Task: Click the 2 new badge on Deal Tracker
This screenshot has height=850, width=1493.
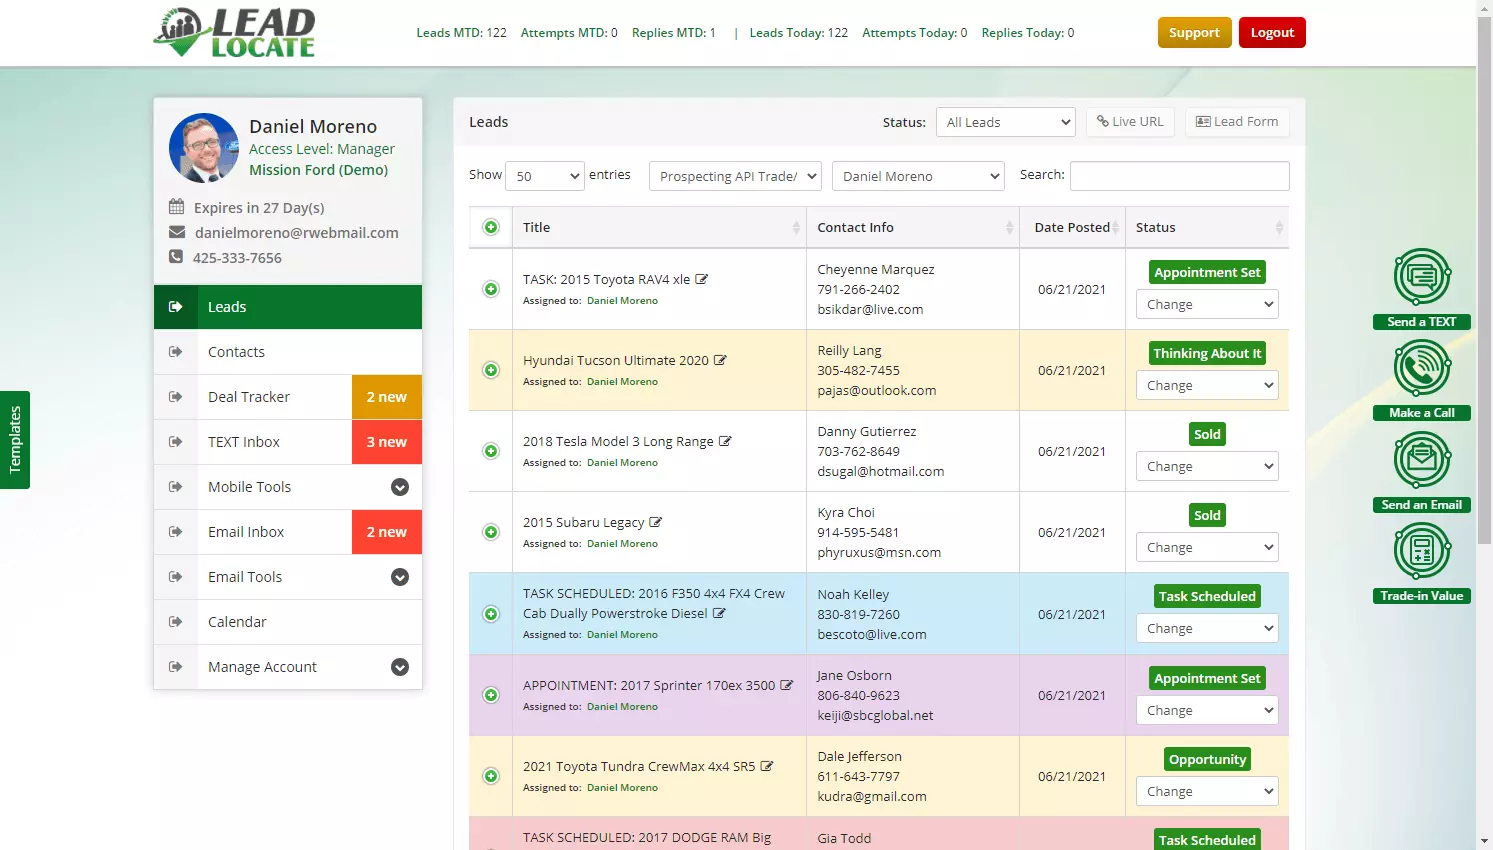Action: (x=387, y=397)
